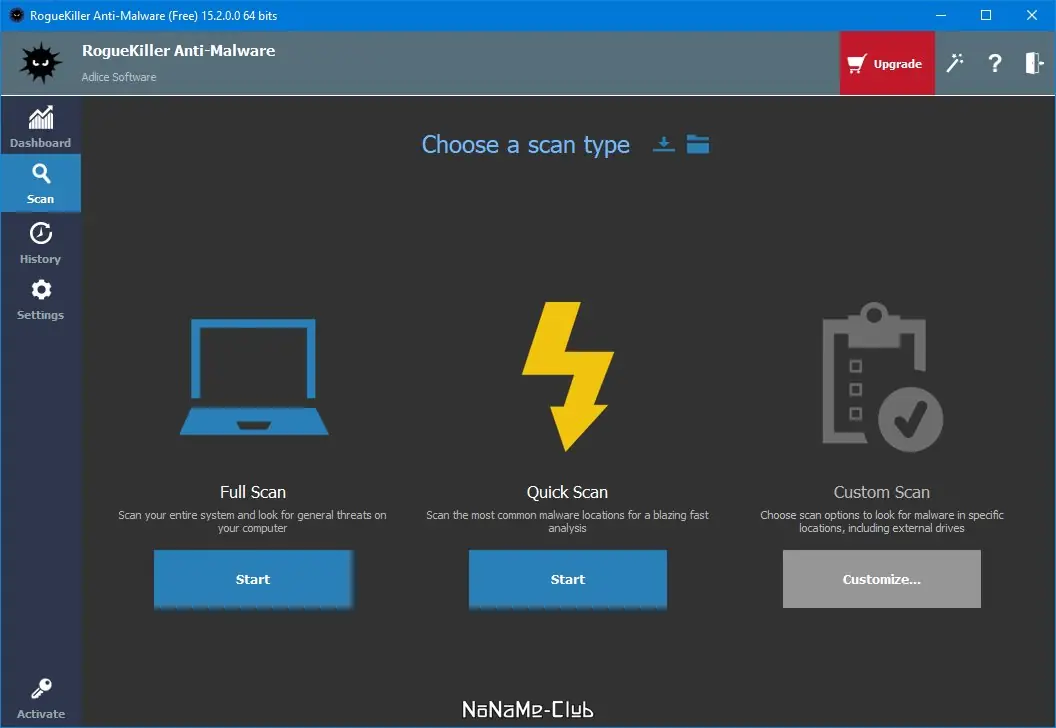Minimize the RogueKiller window
The width and height of the screenshot is (1056, 728).
941,15
